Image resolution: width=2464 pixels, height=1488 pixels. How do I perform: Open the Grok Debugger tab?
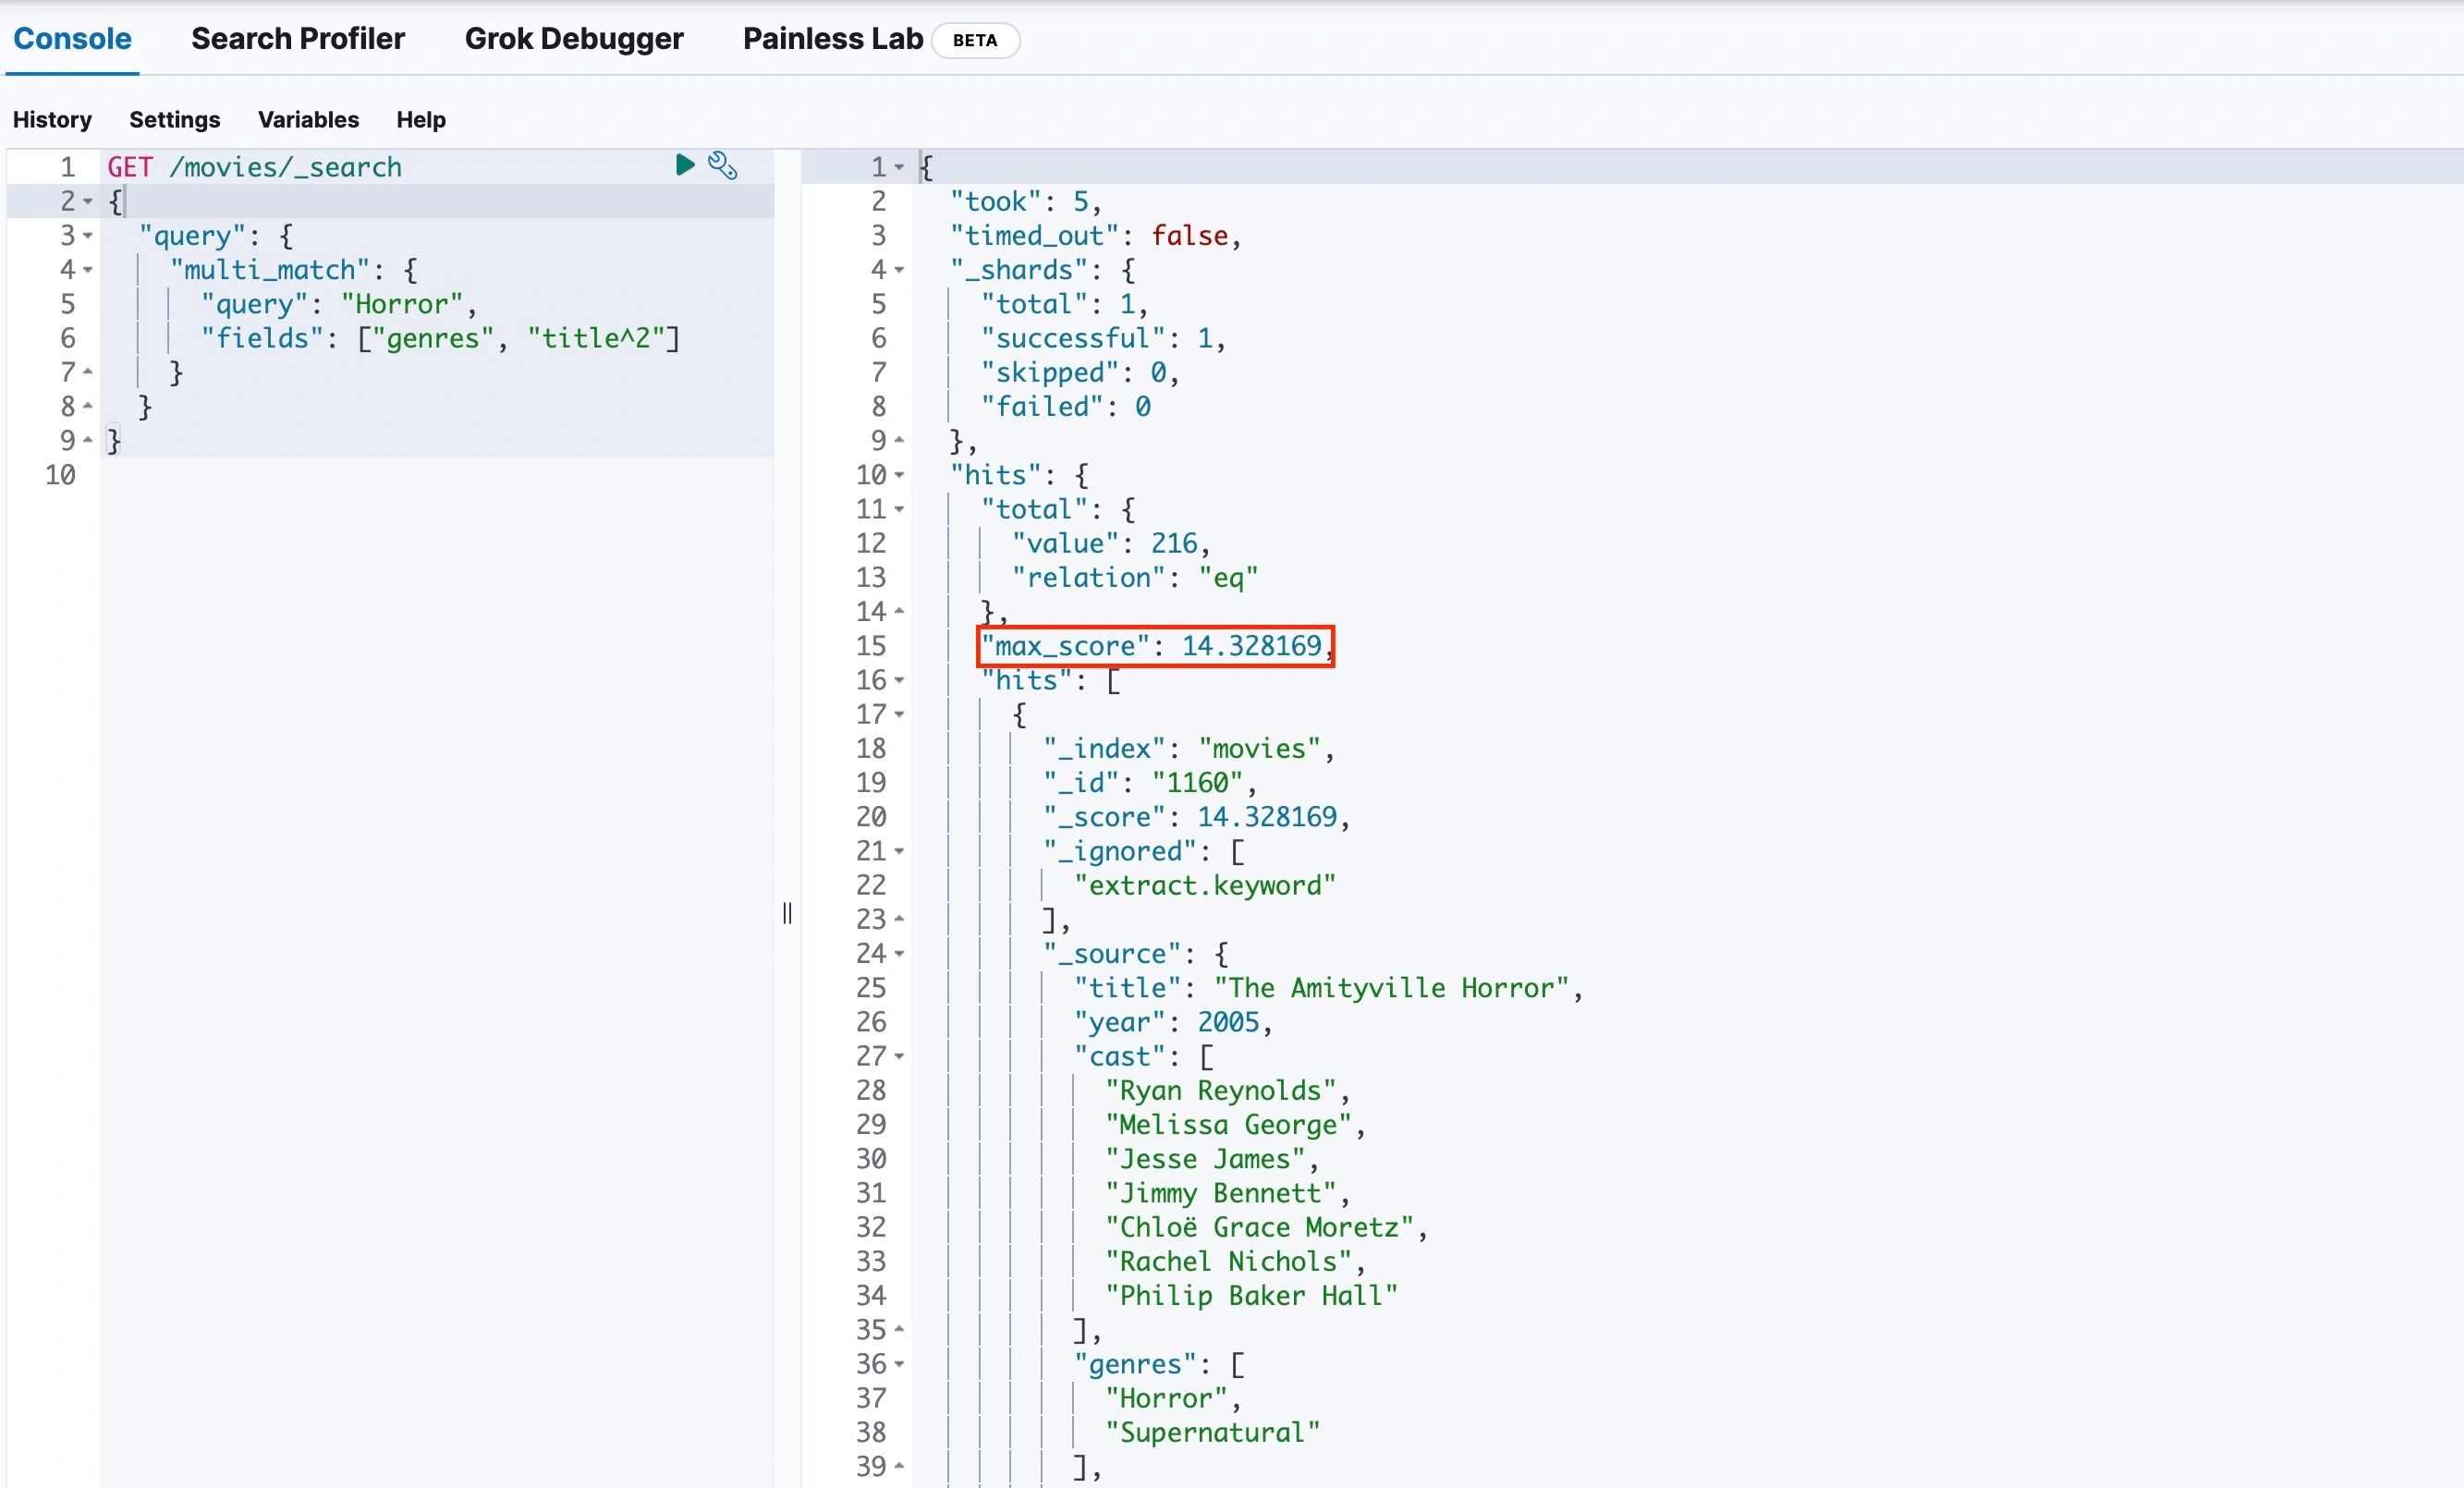(x=573, y=39)
